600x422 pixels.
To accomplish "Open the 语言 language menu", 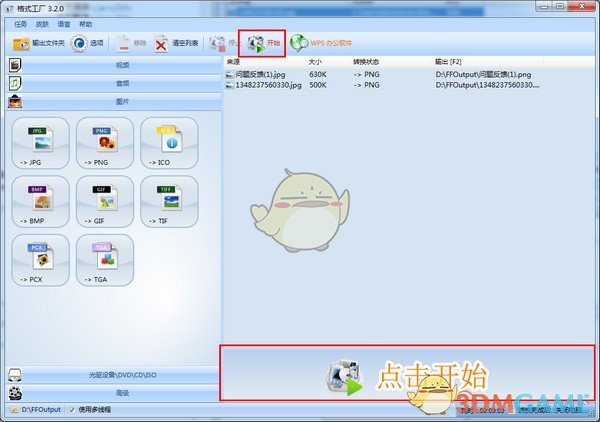I will (64, 24).
